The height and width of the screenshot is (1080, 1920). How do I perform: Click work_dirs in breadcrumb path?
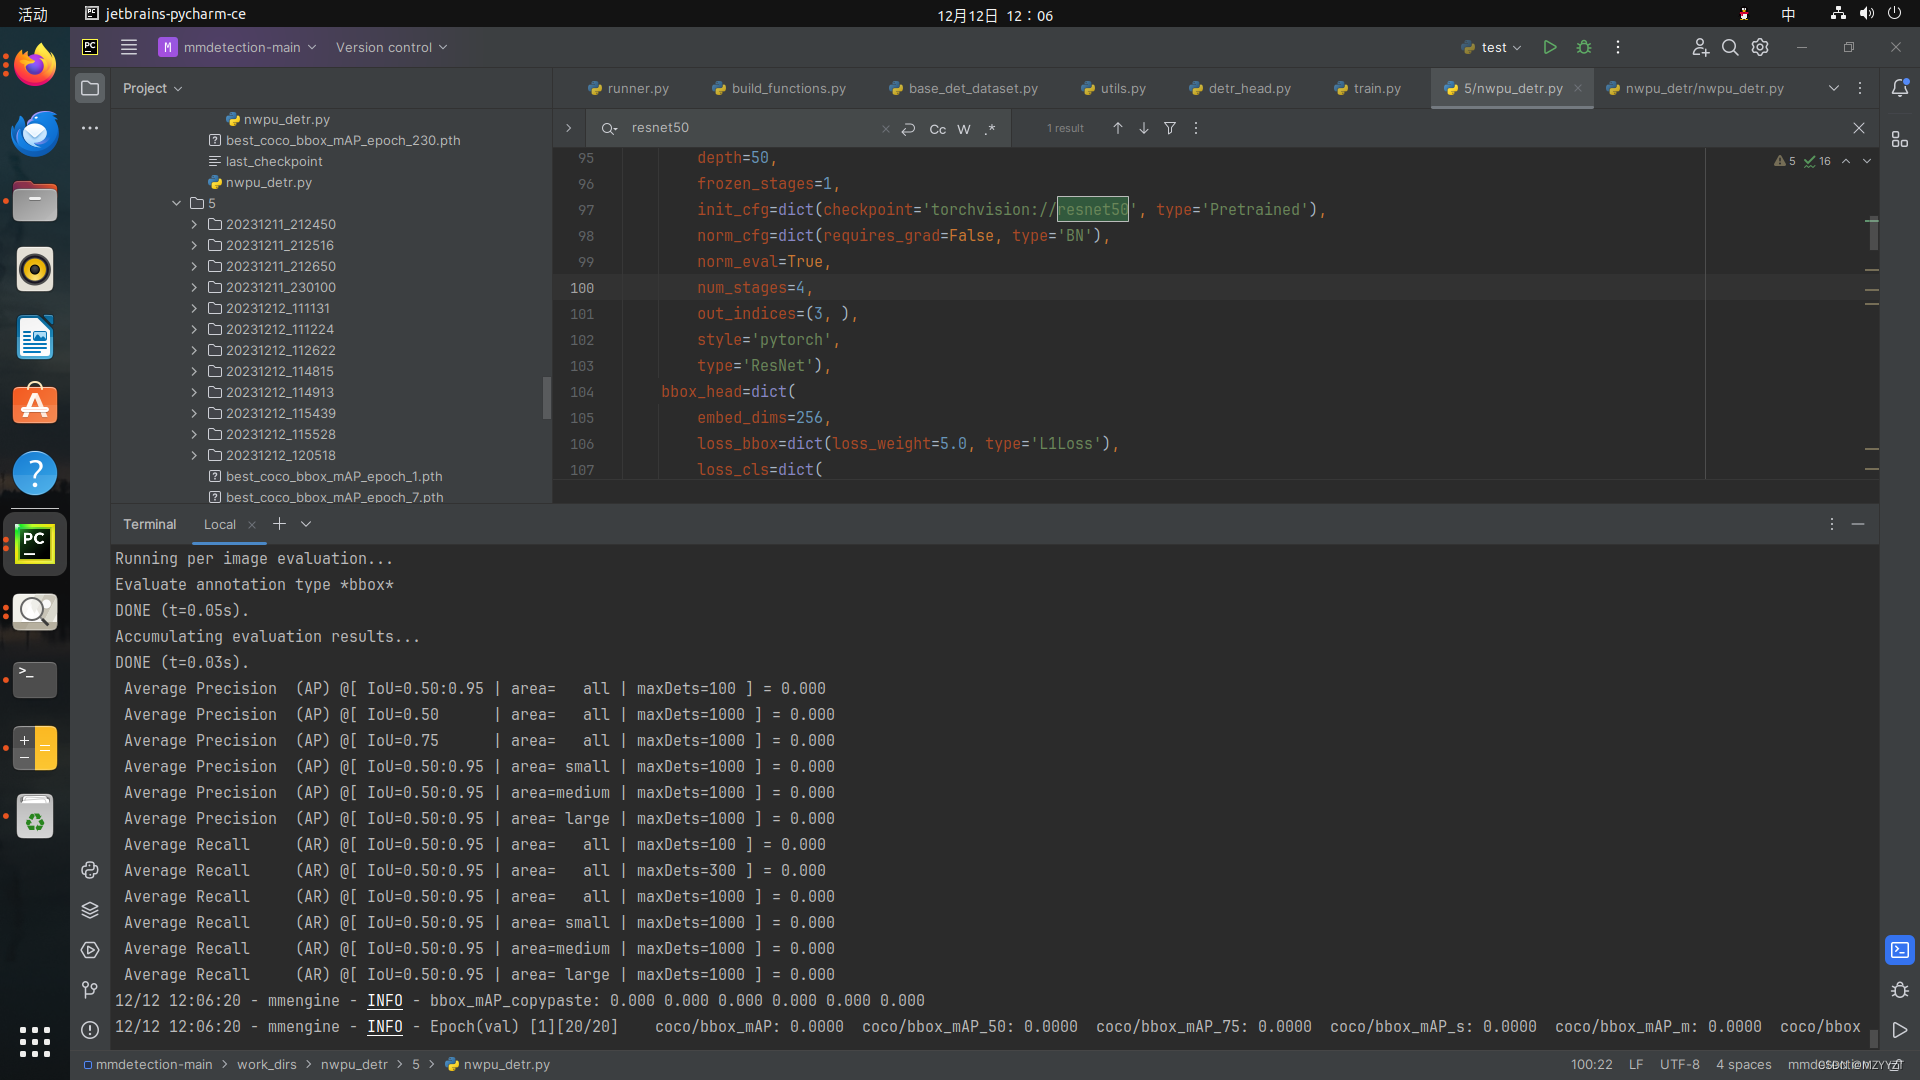pos(266,1064)
